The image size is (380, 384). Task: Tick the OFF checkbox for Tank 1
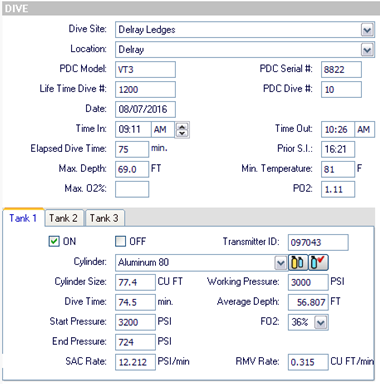pos(120,241)
